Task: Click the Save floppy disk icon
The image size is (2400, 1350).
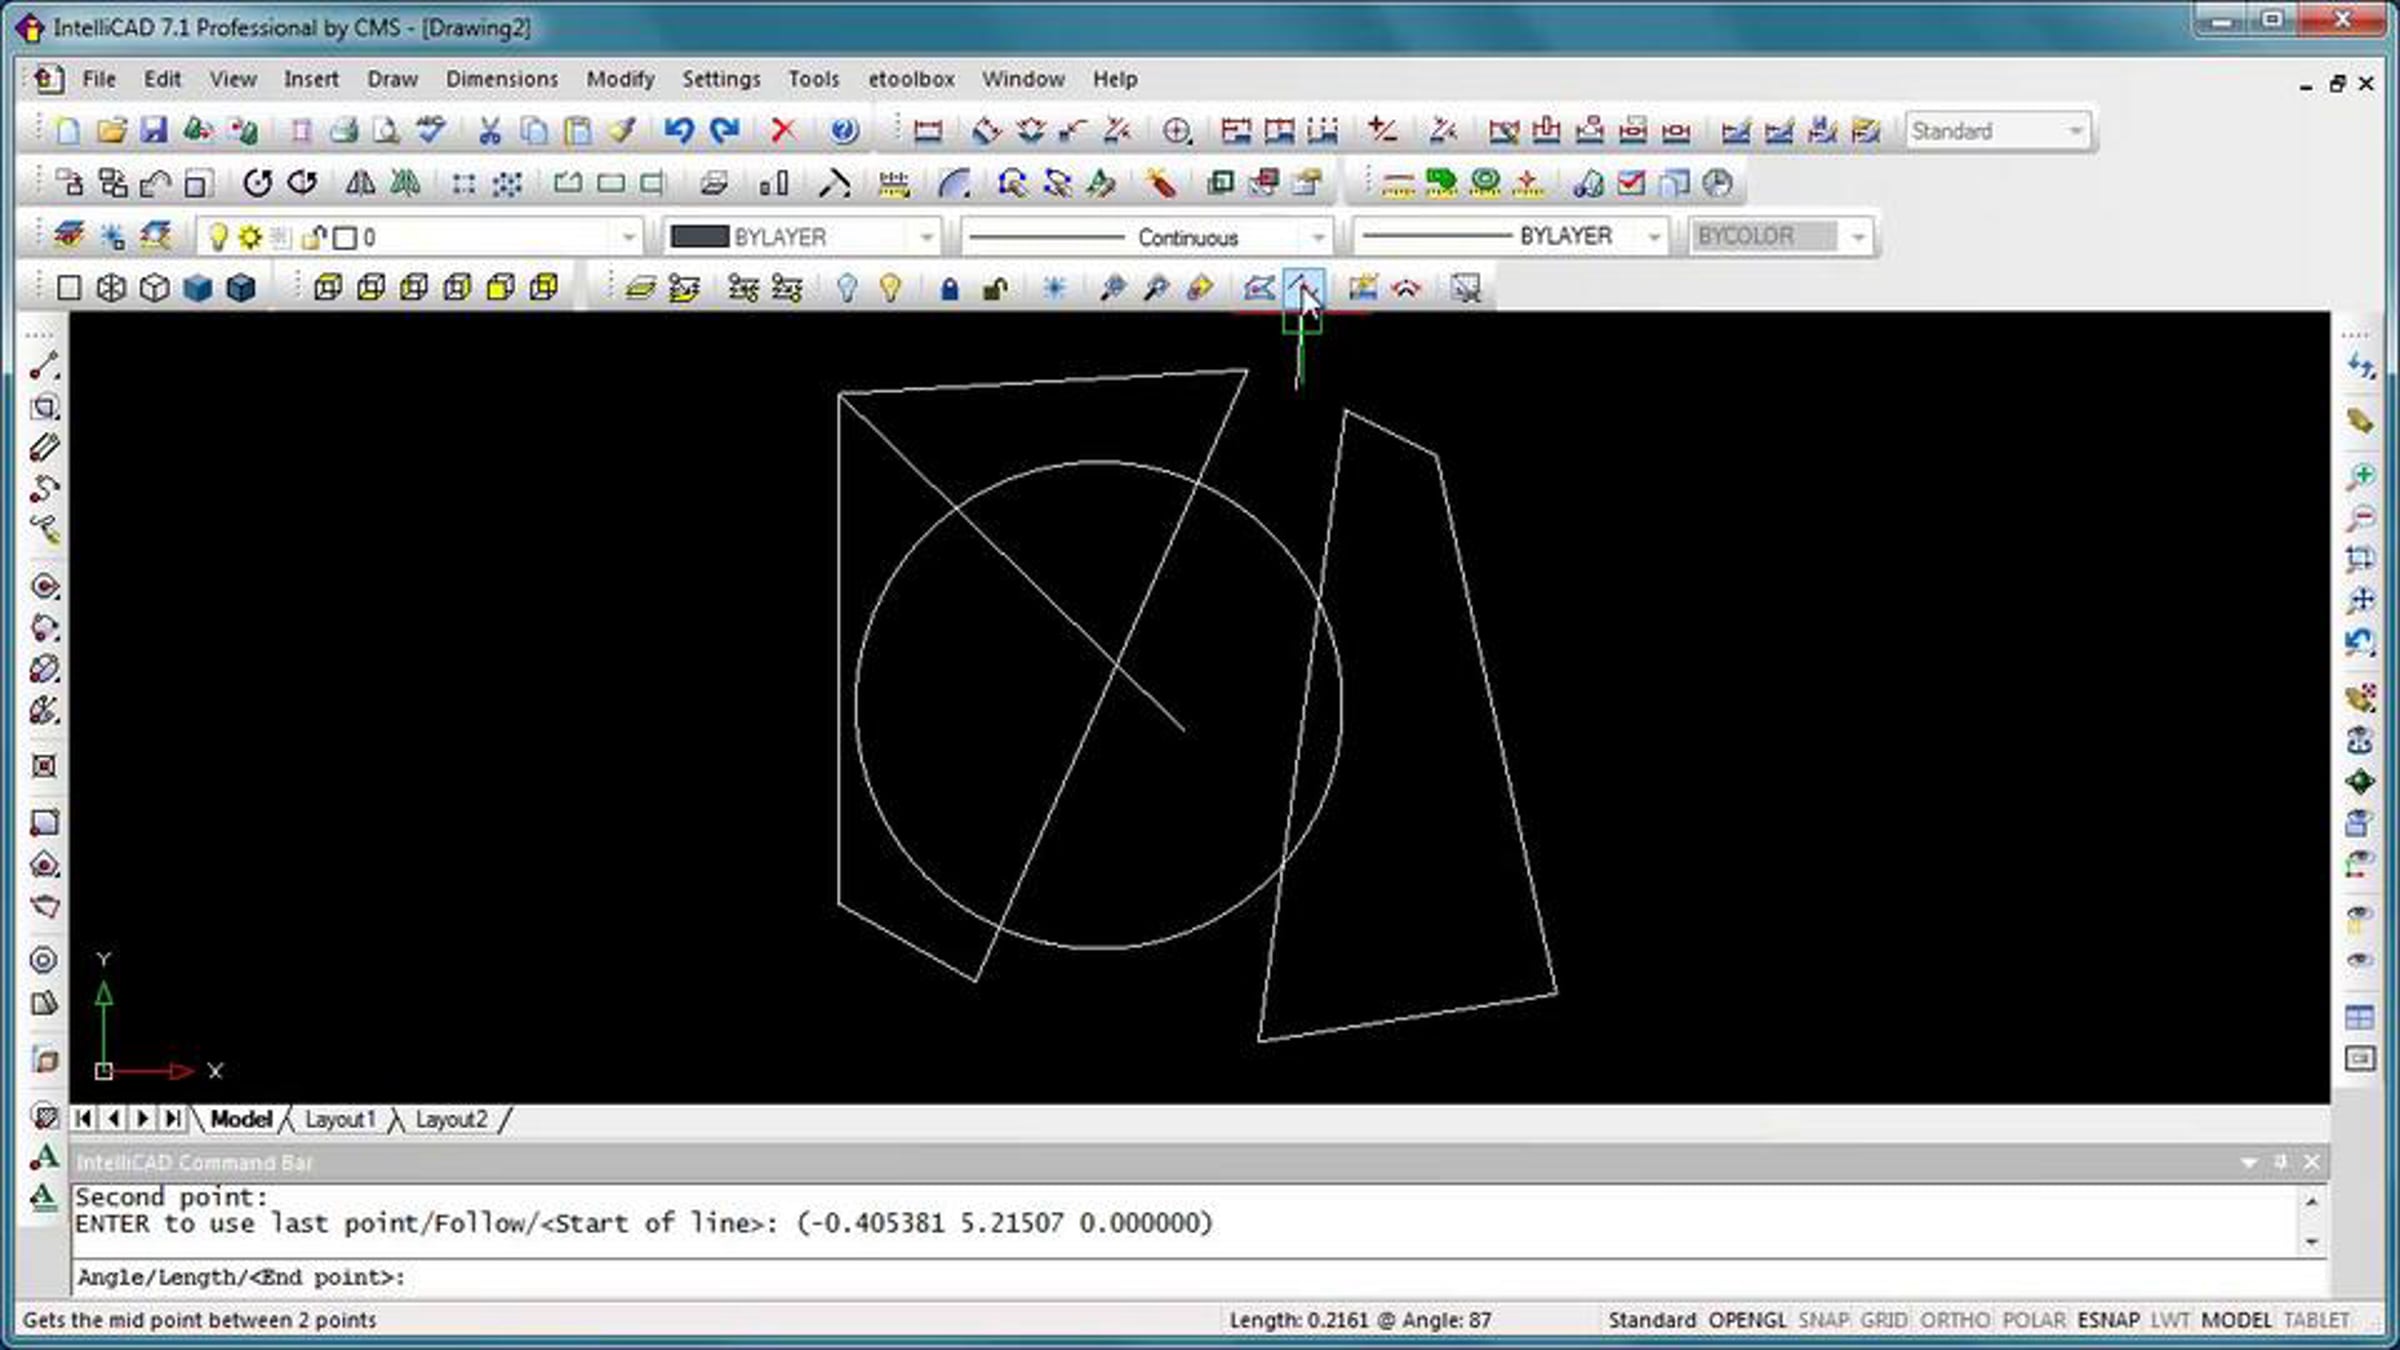Action: pos(153,131)
